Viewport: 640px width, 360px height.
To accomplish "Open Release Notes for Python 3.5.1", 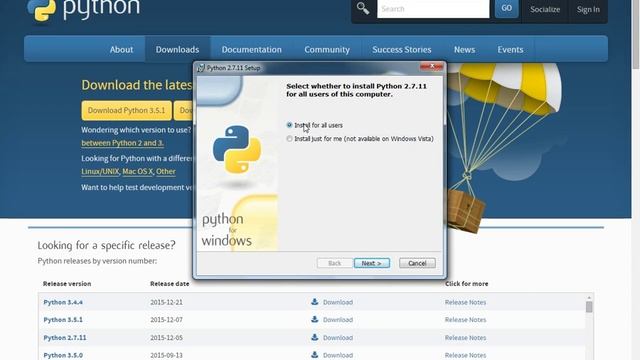I will [465, 320].
